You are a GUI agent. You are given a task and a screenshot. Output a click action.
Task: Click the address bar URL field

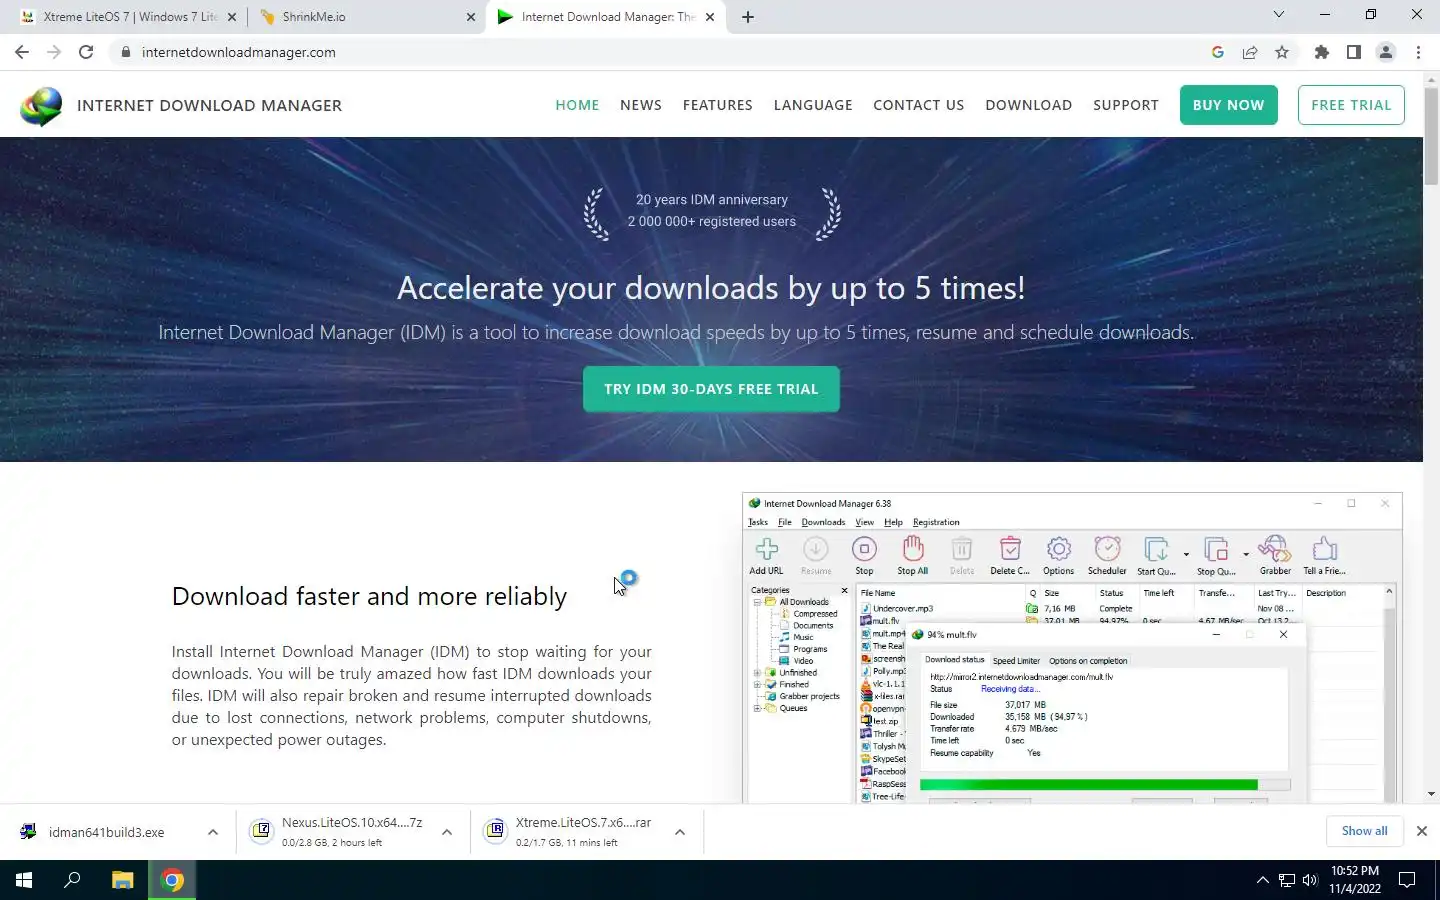coord(660,52)
